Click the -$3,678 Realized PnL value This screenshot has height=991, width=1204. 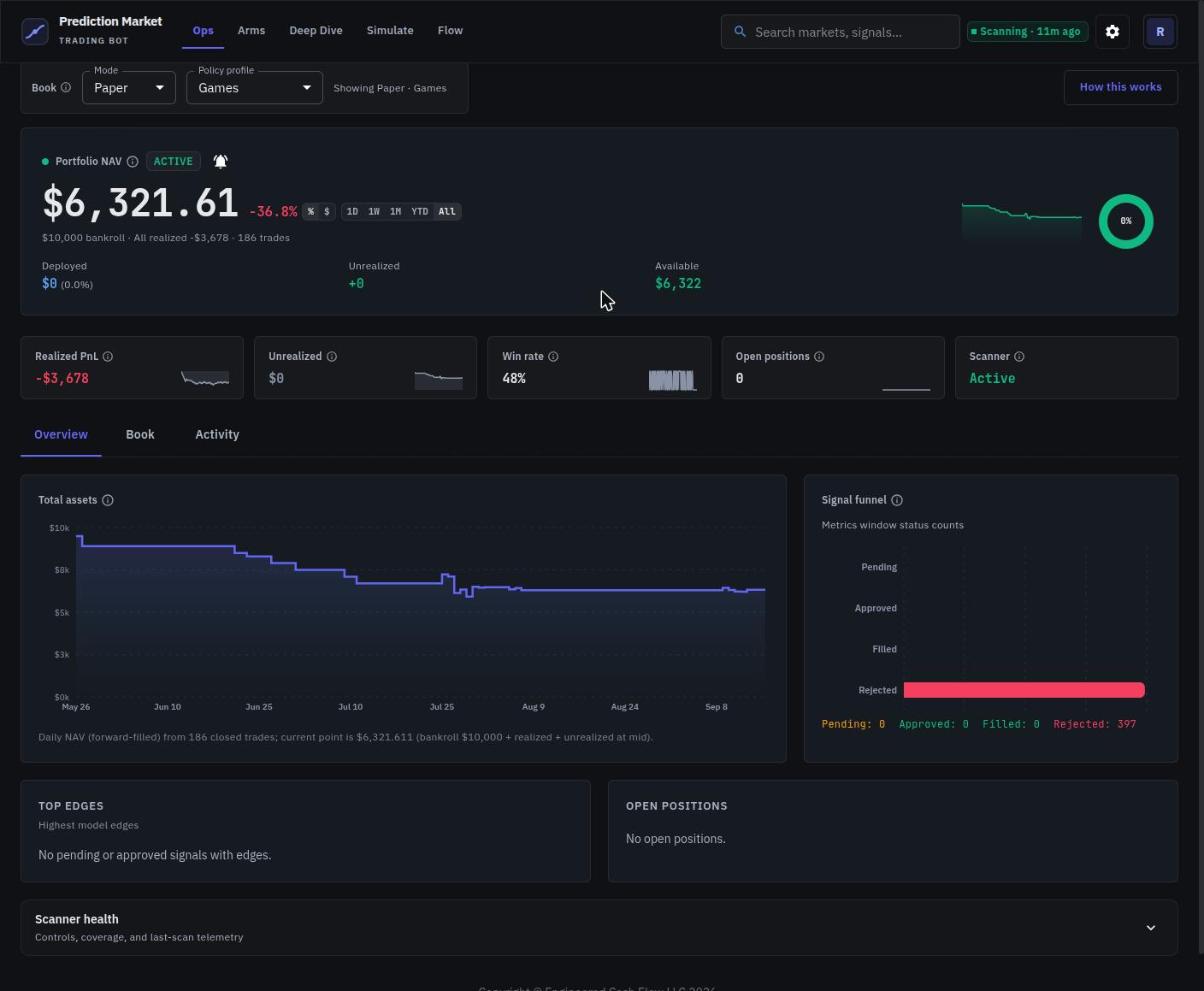click(x=62, y=378)
